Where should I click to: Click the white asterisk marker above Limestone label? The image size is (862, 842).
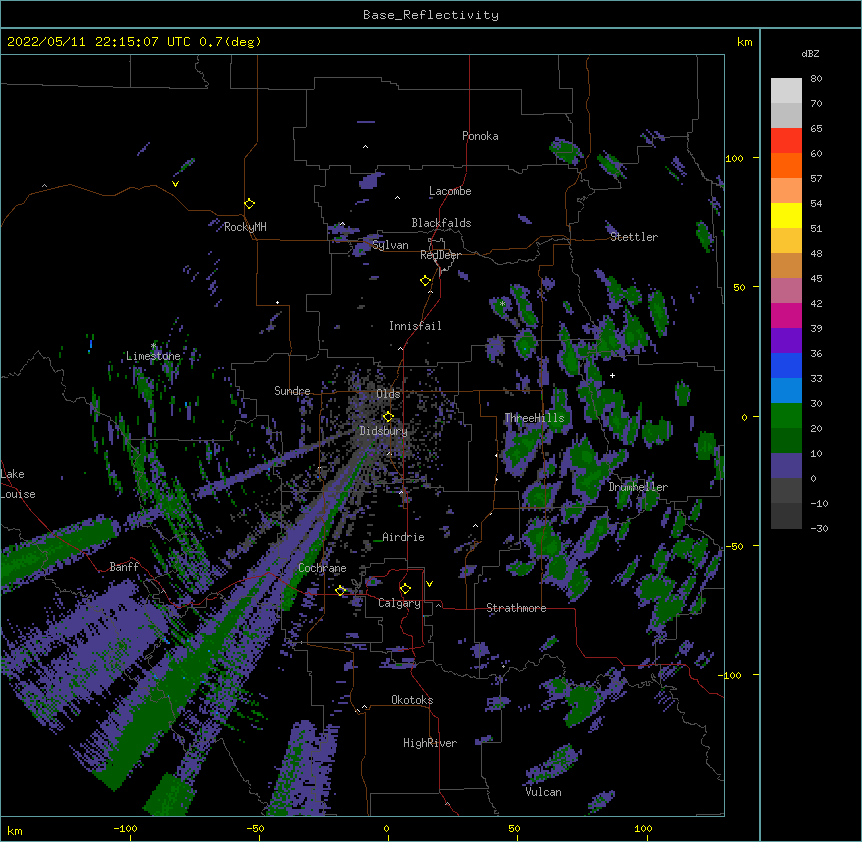(x=153, y=346)
